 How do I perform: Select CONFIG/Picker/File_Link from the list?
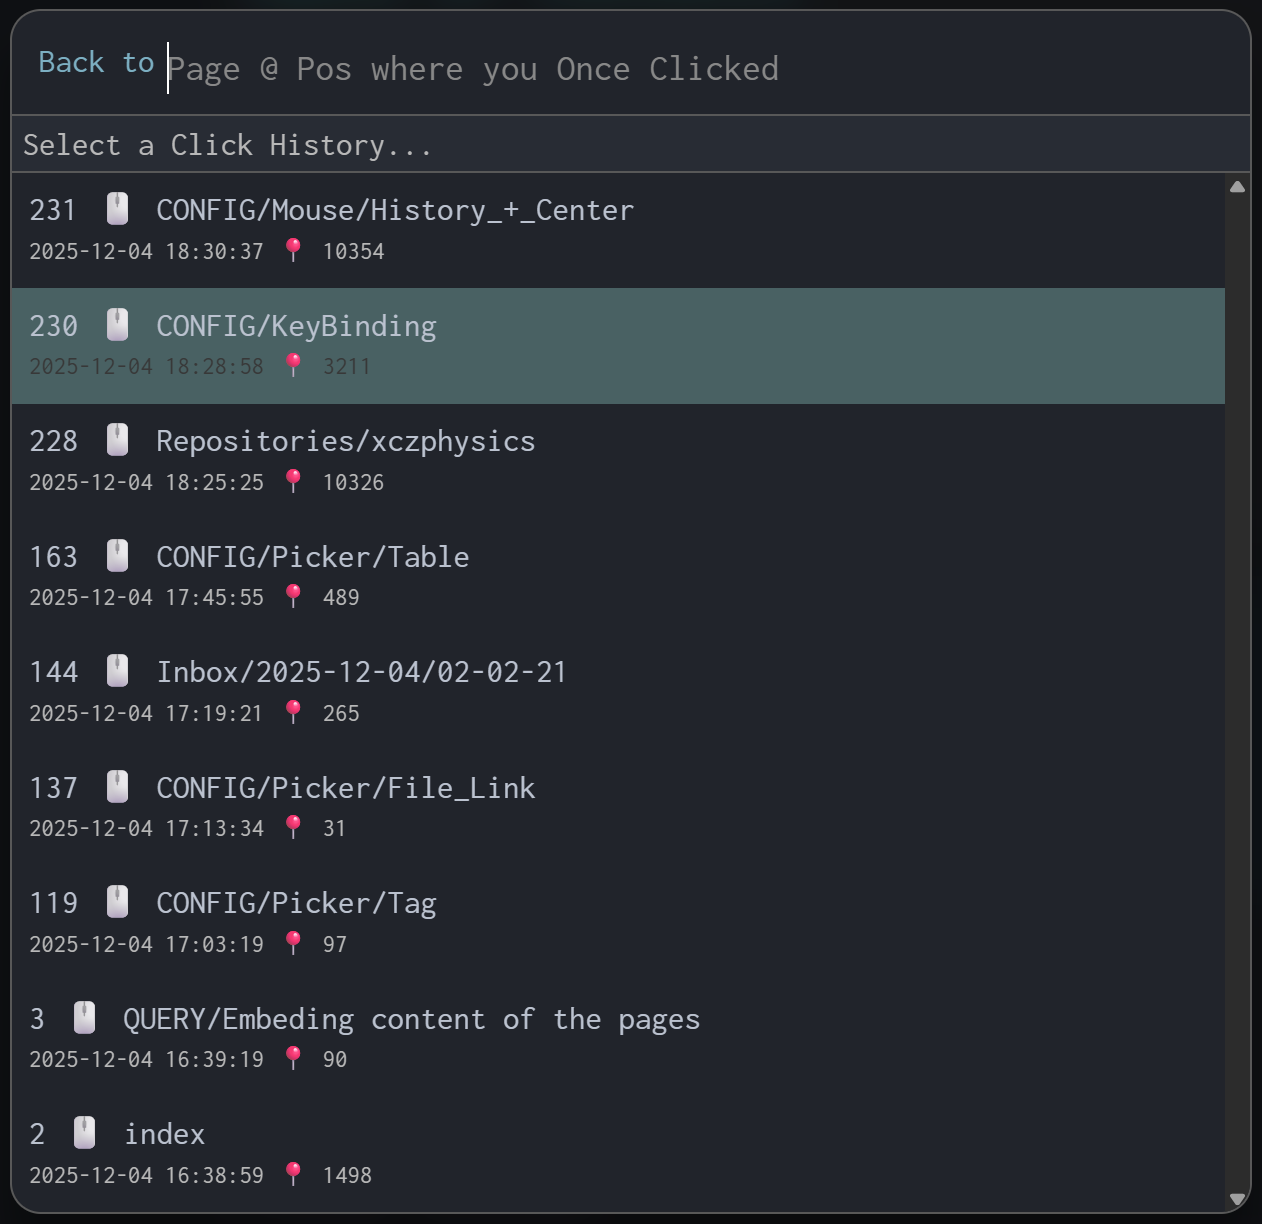click(345, 789)
